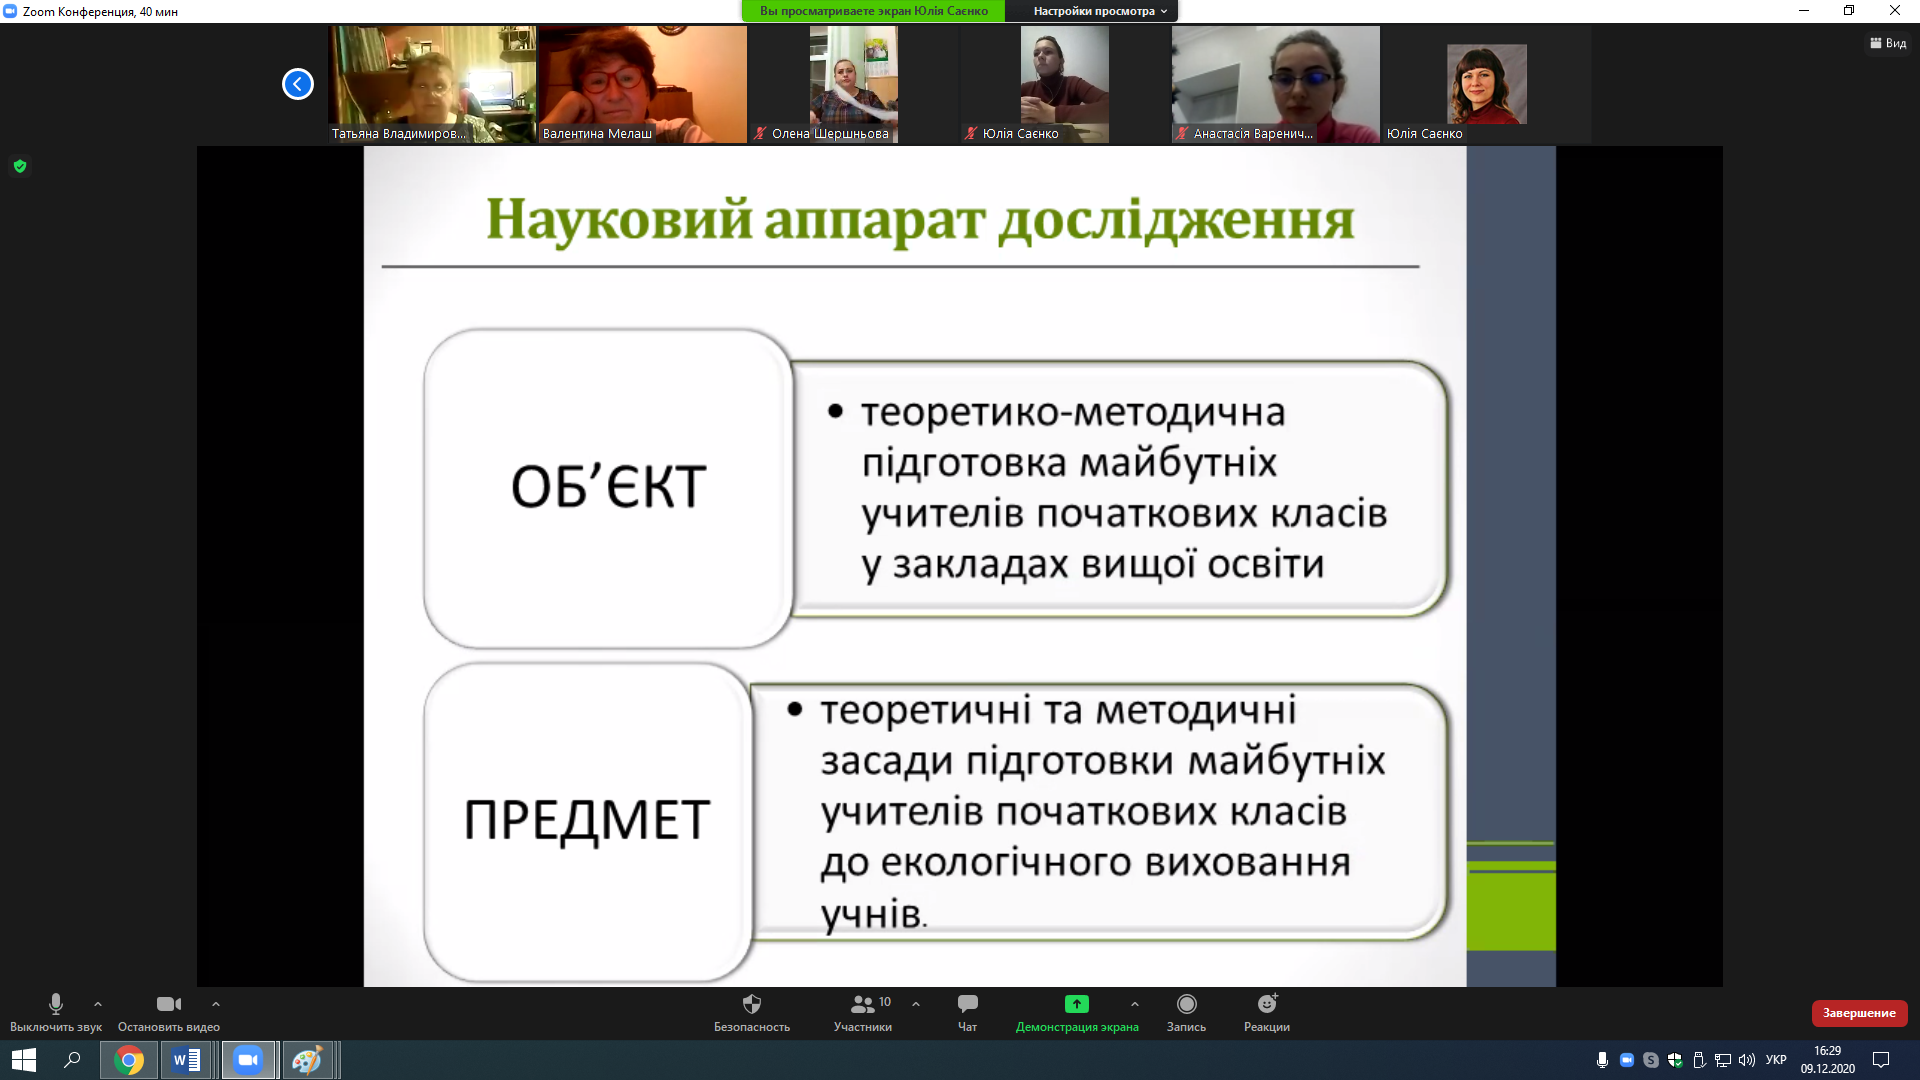This screenshot has height=1080, width=1920.
Task: Click the red Завершение end button
Action: tap(1859, 1013)
